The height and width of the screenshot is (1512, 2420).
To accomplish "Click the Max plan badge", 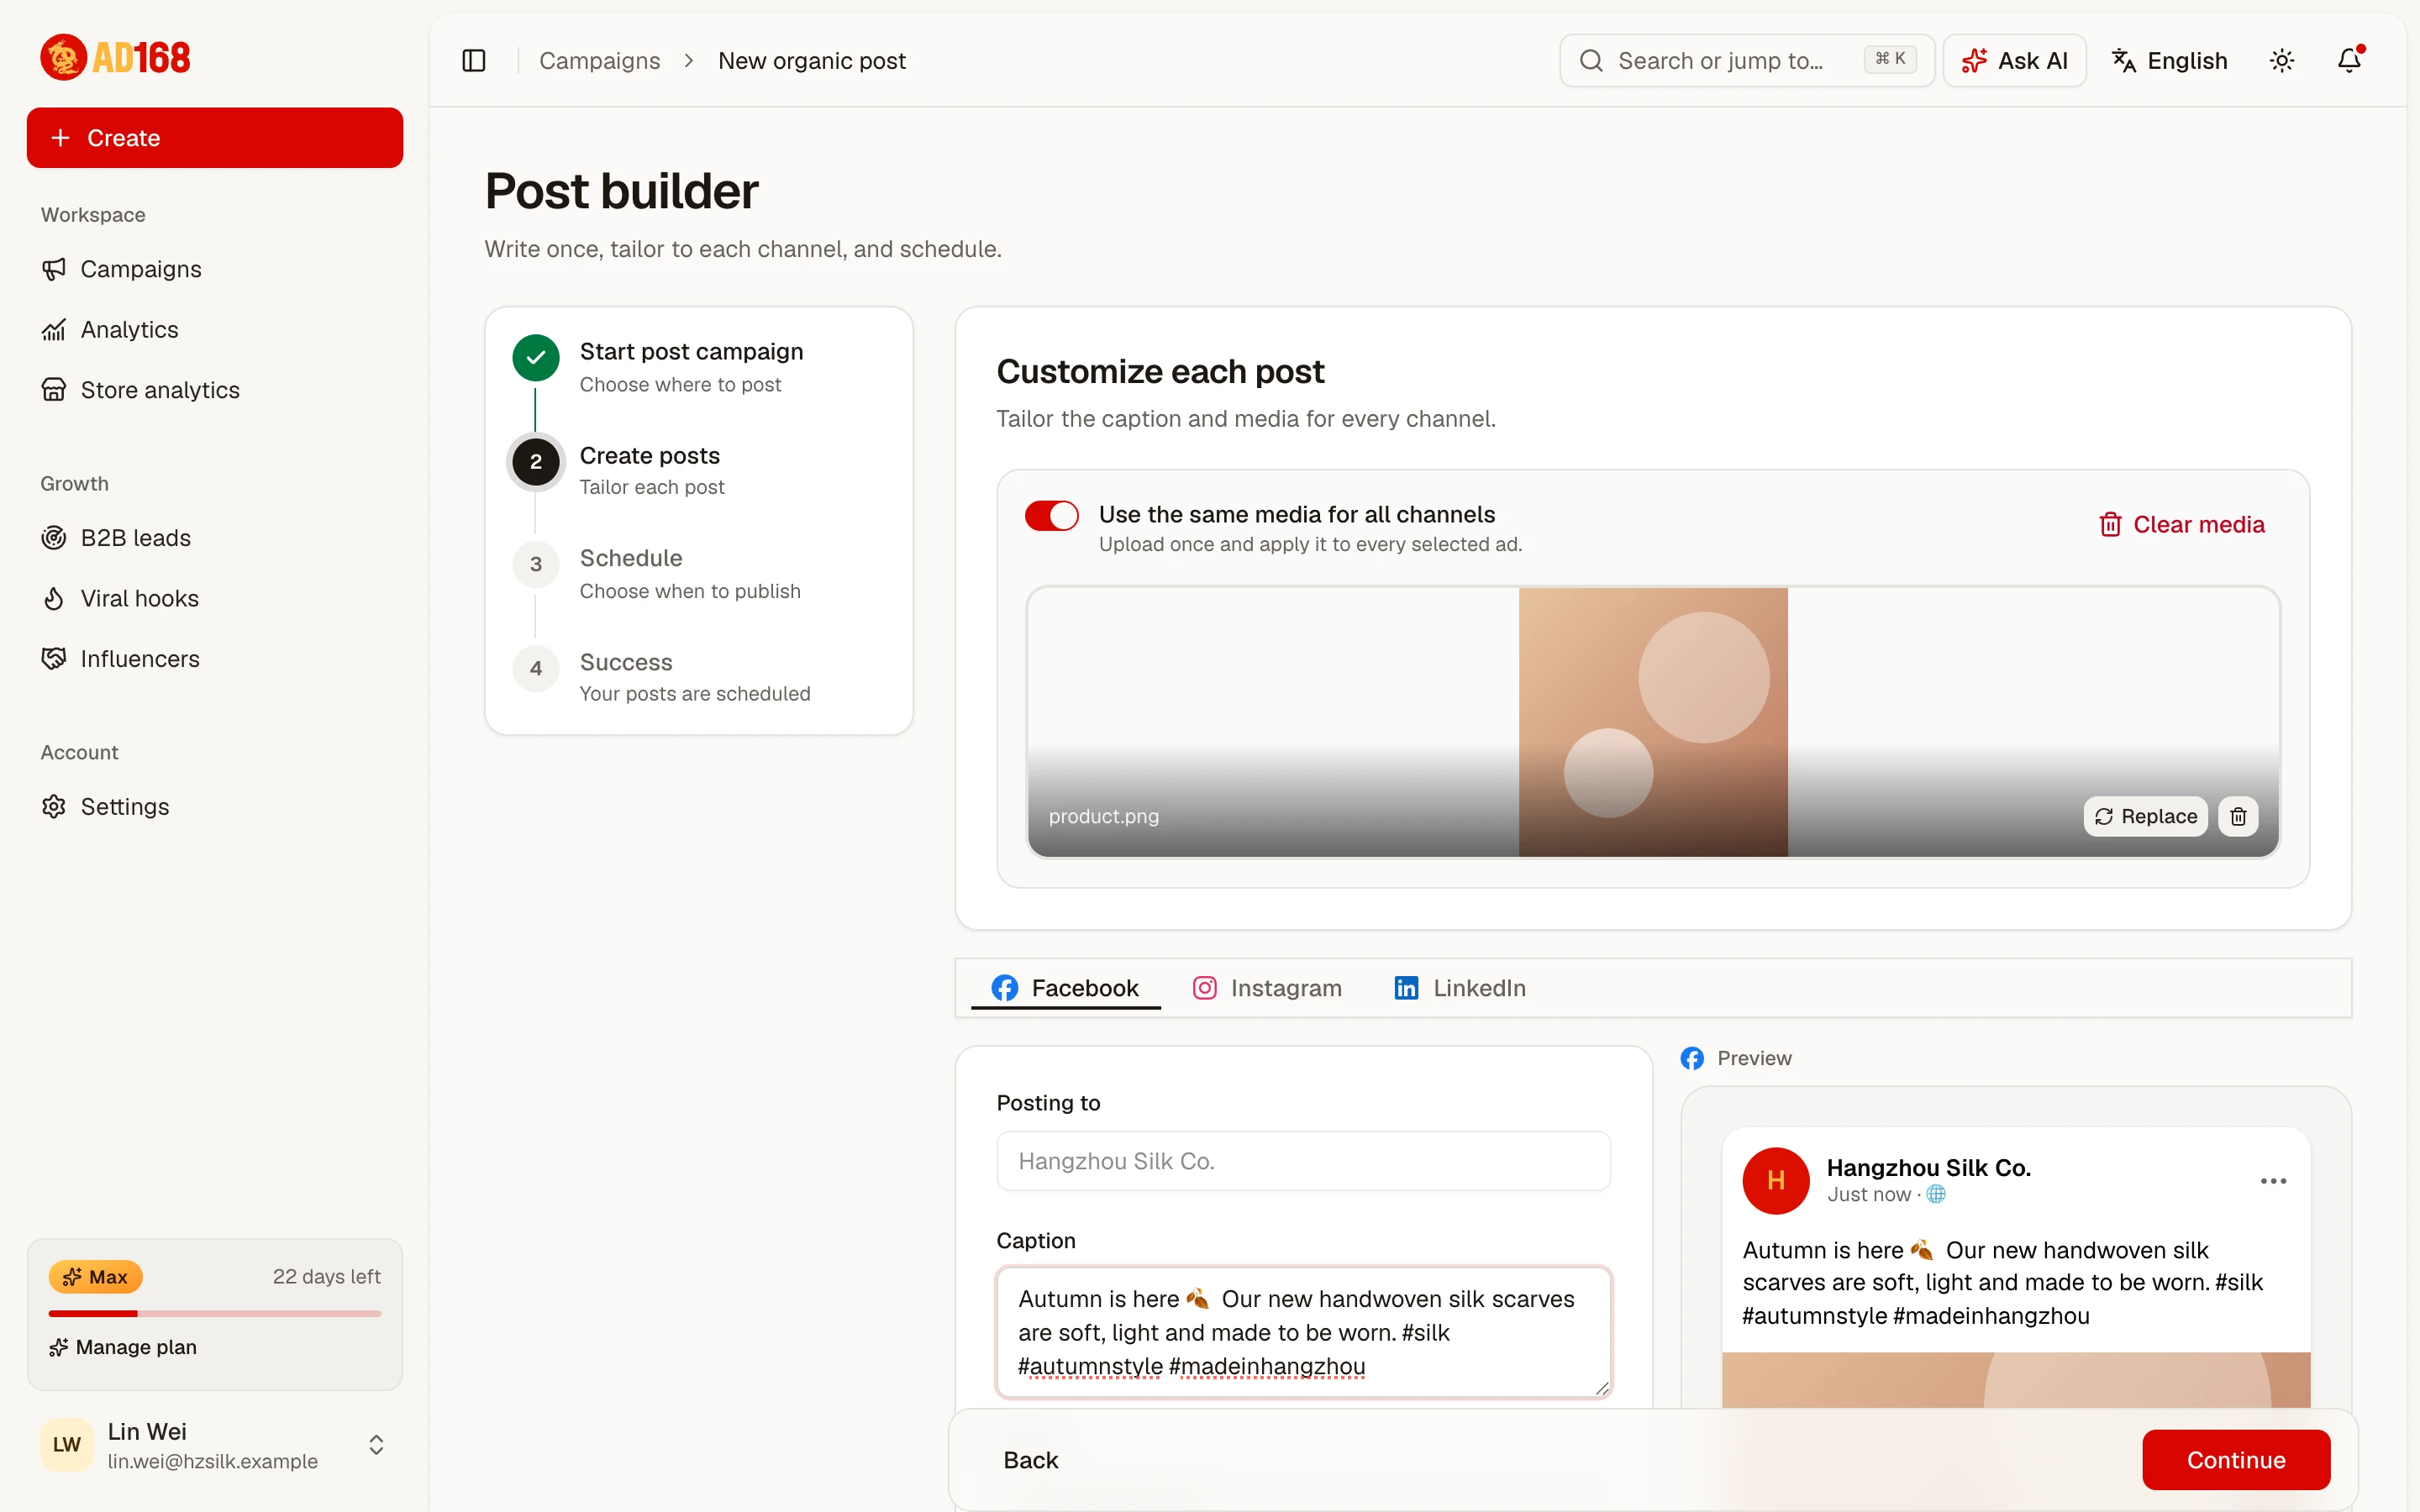I will (x=96, y=1277).
